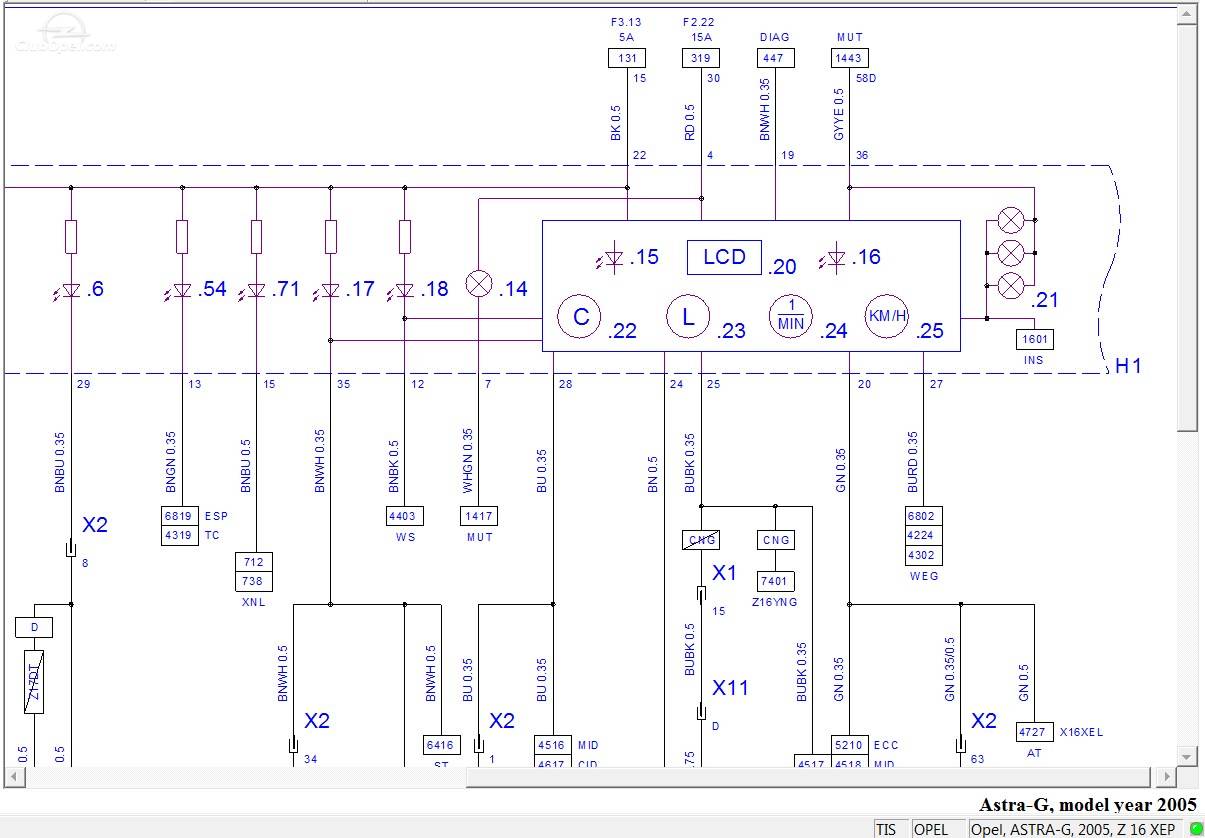Open MUT reference box 1443
This screenshot has width=1205, height=838.
tap(849, 58)
